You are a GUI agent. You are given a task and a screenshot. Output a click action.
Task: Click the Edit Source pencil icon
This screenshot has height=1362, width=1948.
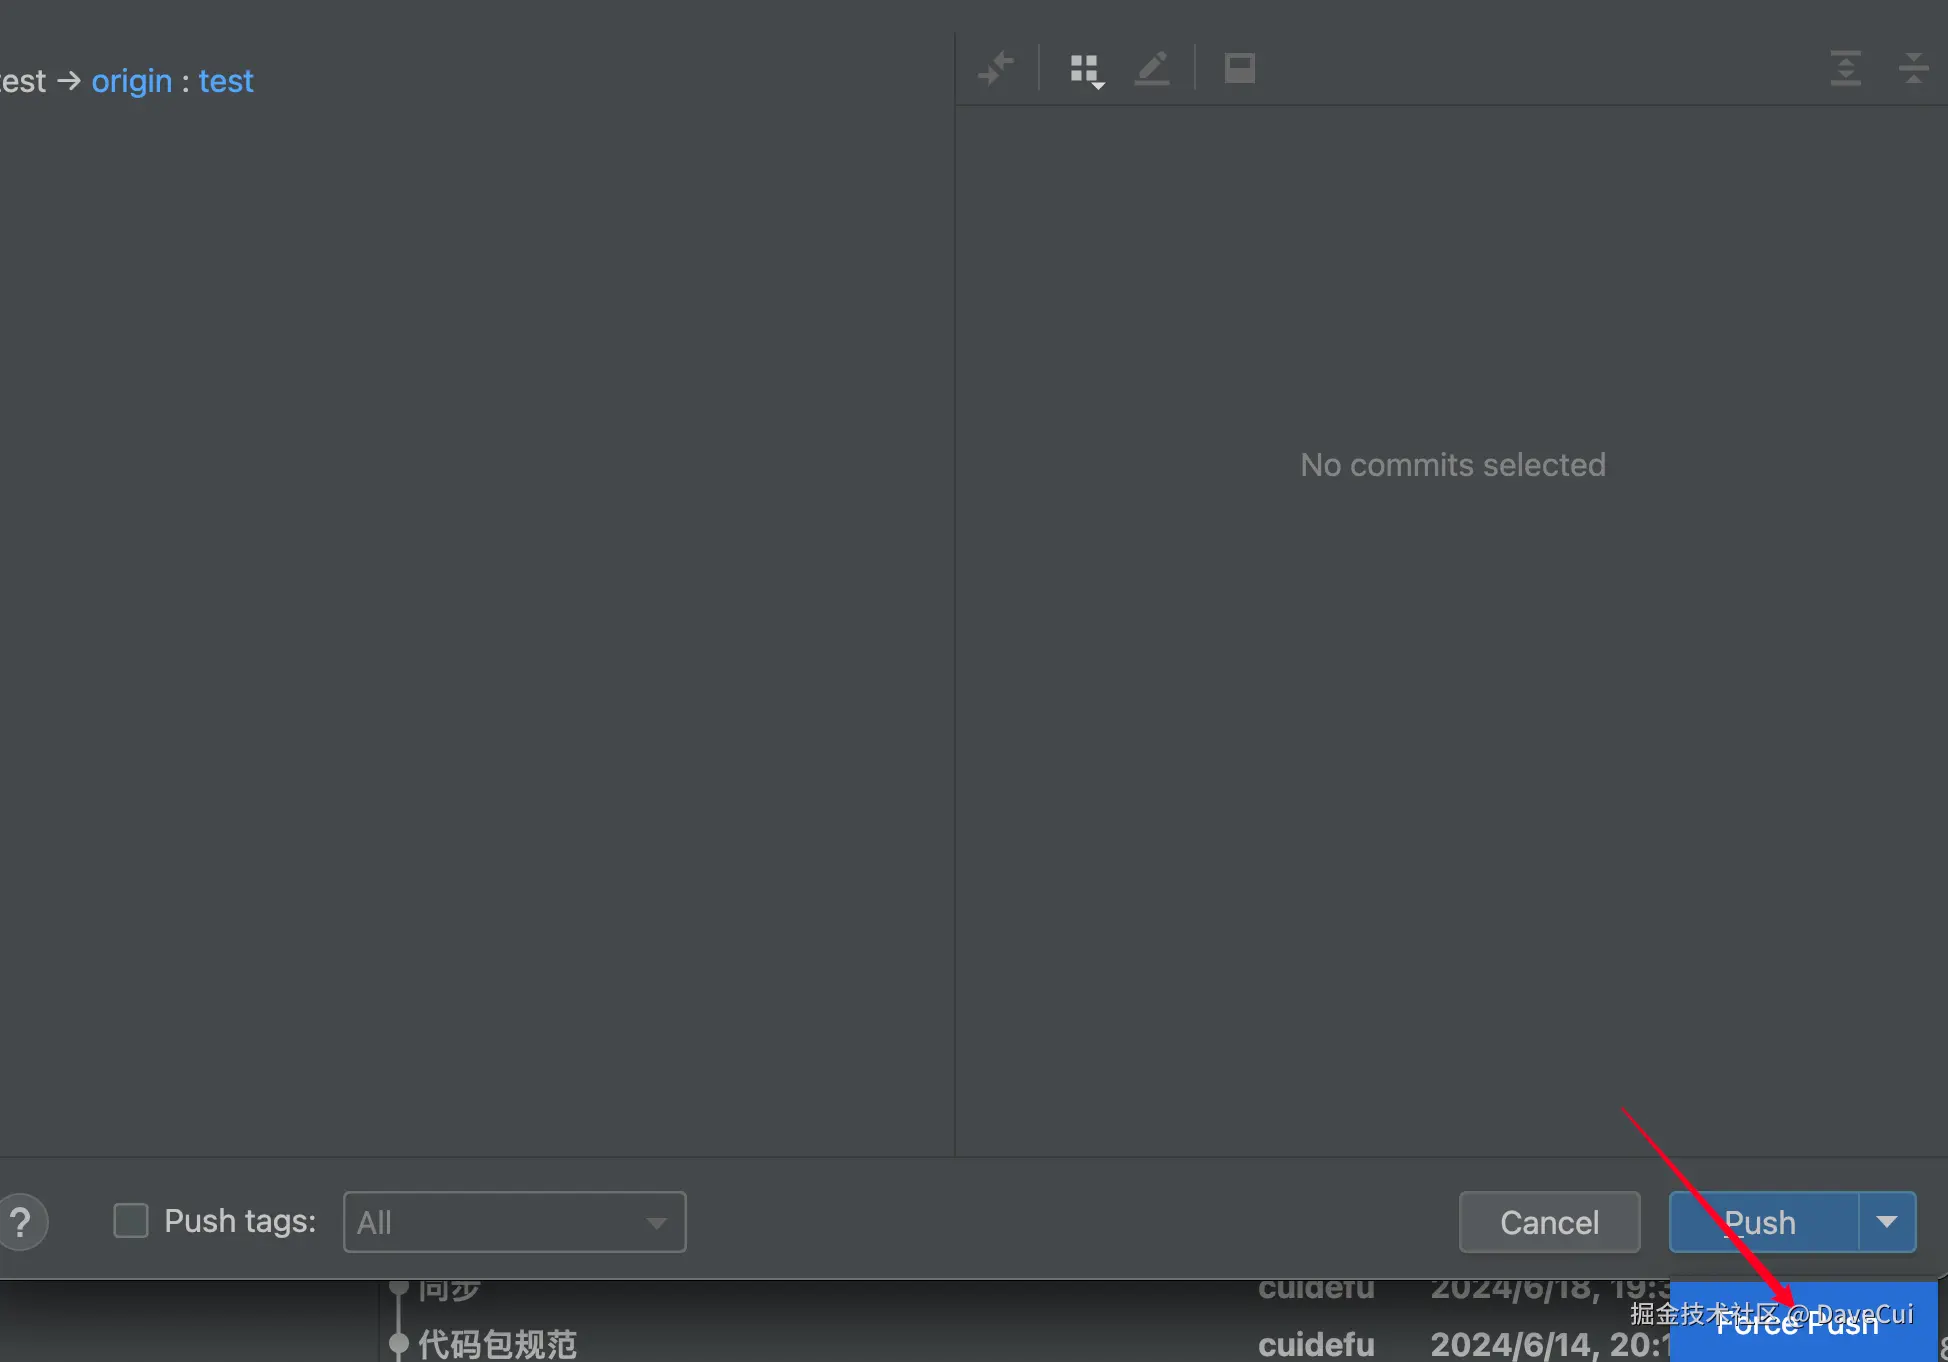1152,69
